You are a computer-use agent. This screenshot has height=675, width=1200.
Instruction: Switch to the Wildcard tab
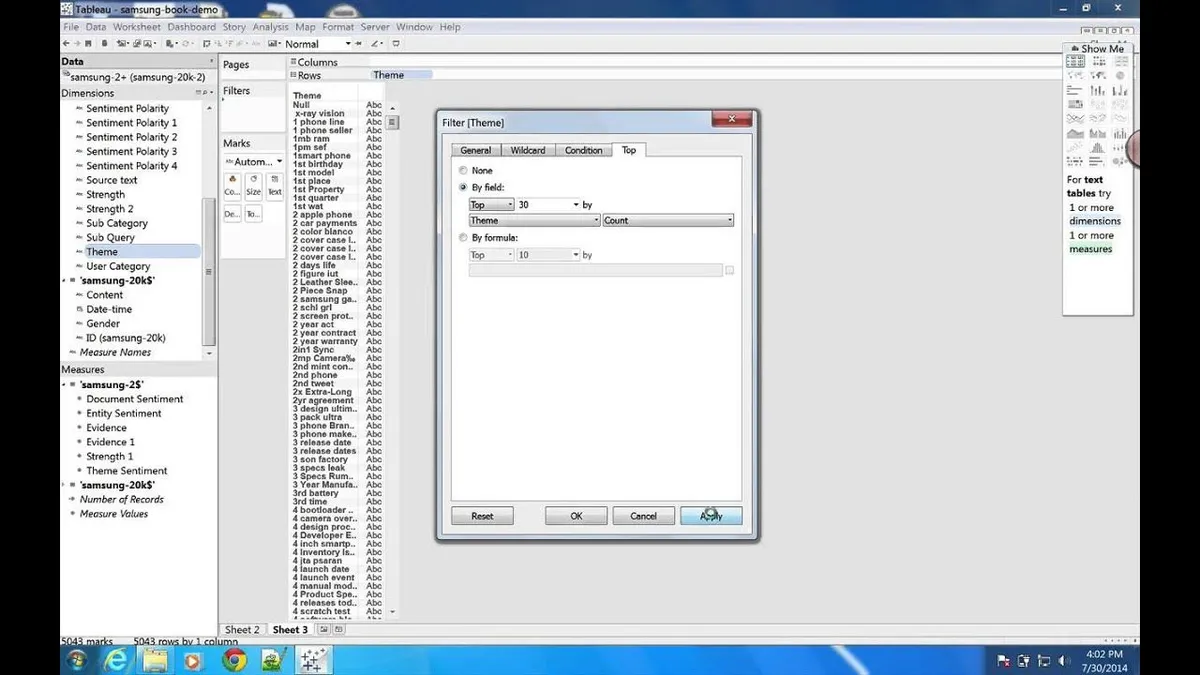(528, 150)
